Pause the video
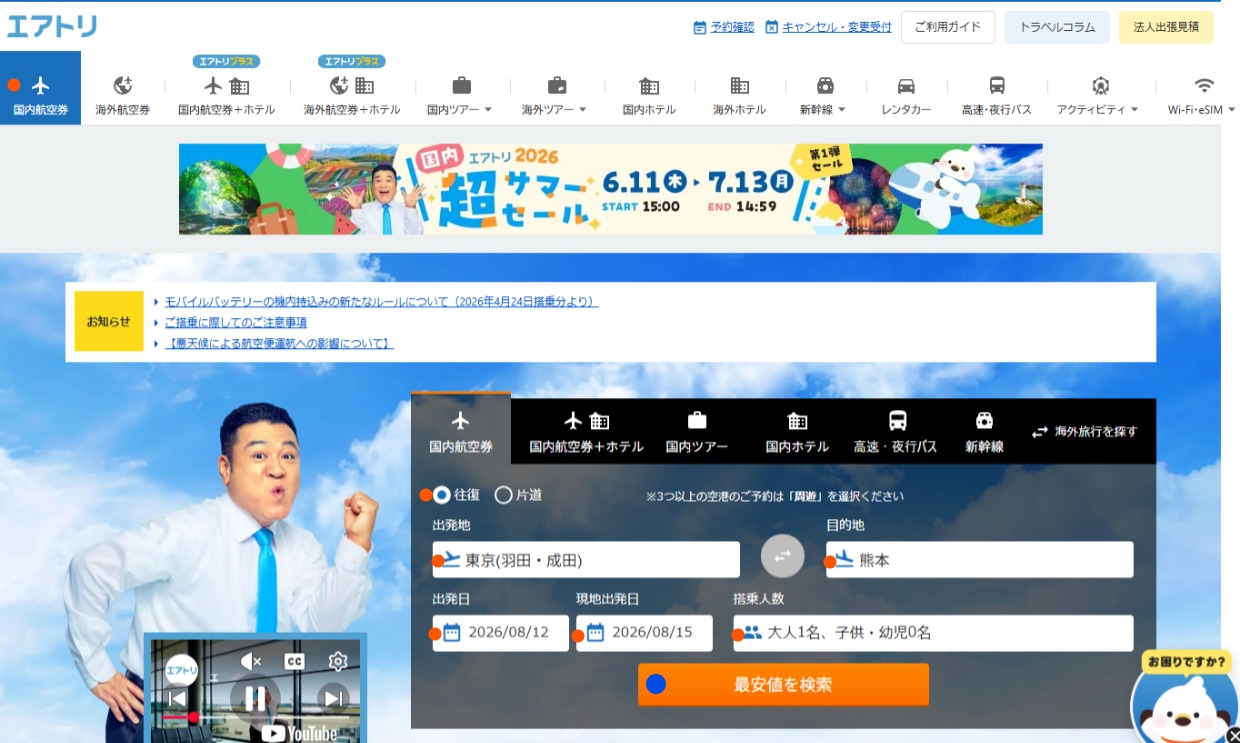The image size is (1240, 743). point(255,698)
